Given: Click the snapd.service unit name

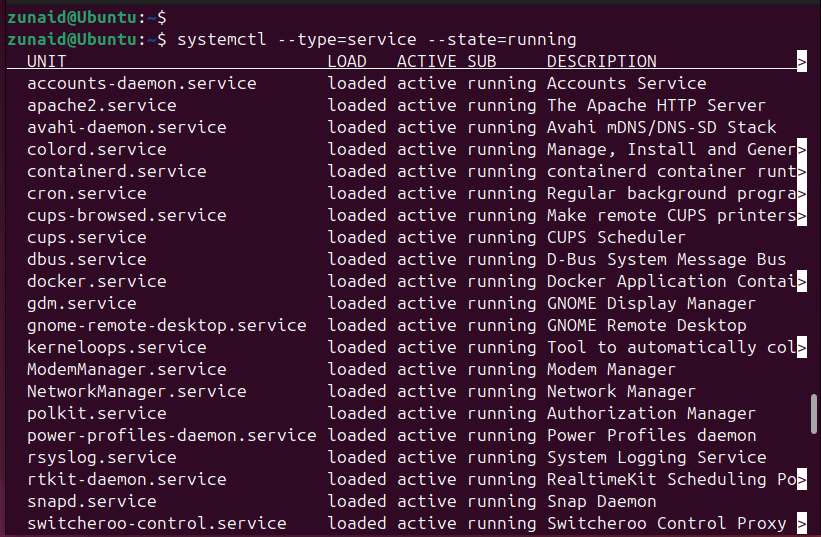Looking at the screenshot, I should click(91, 502).
